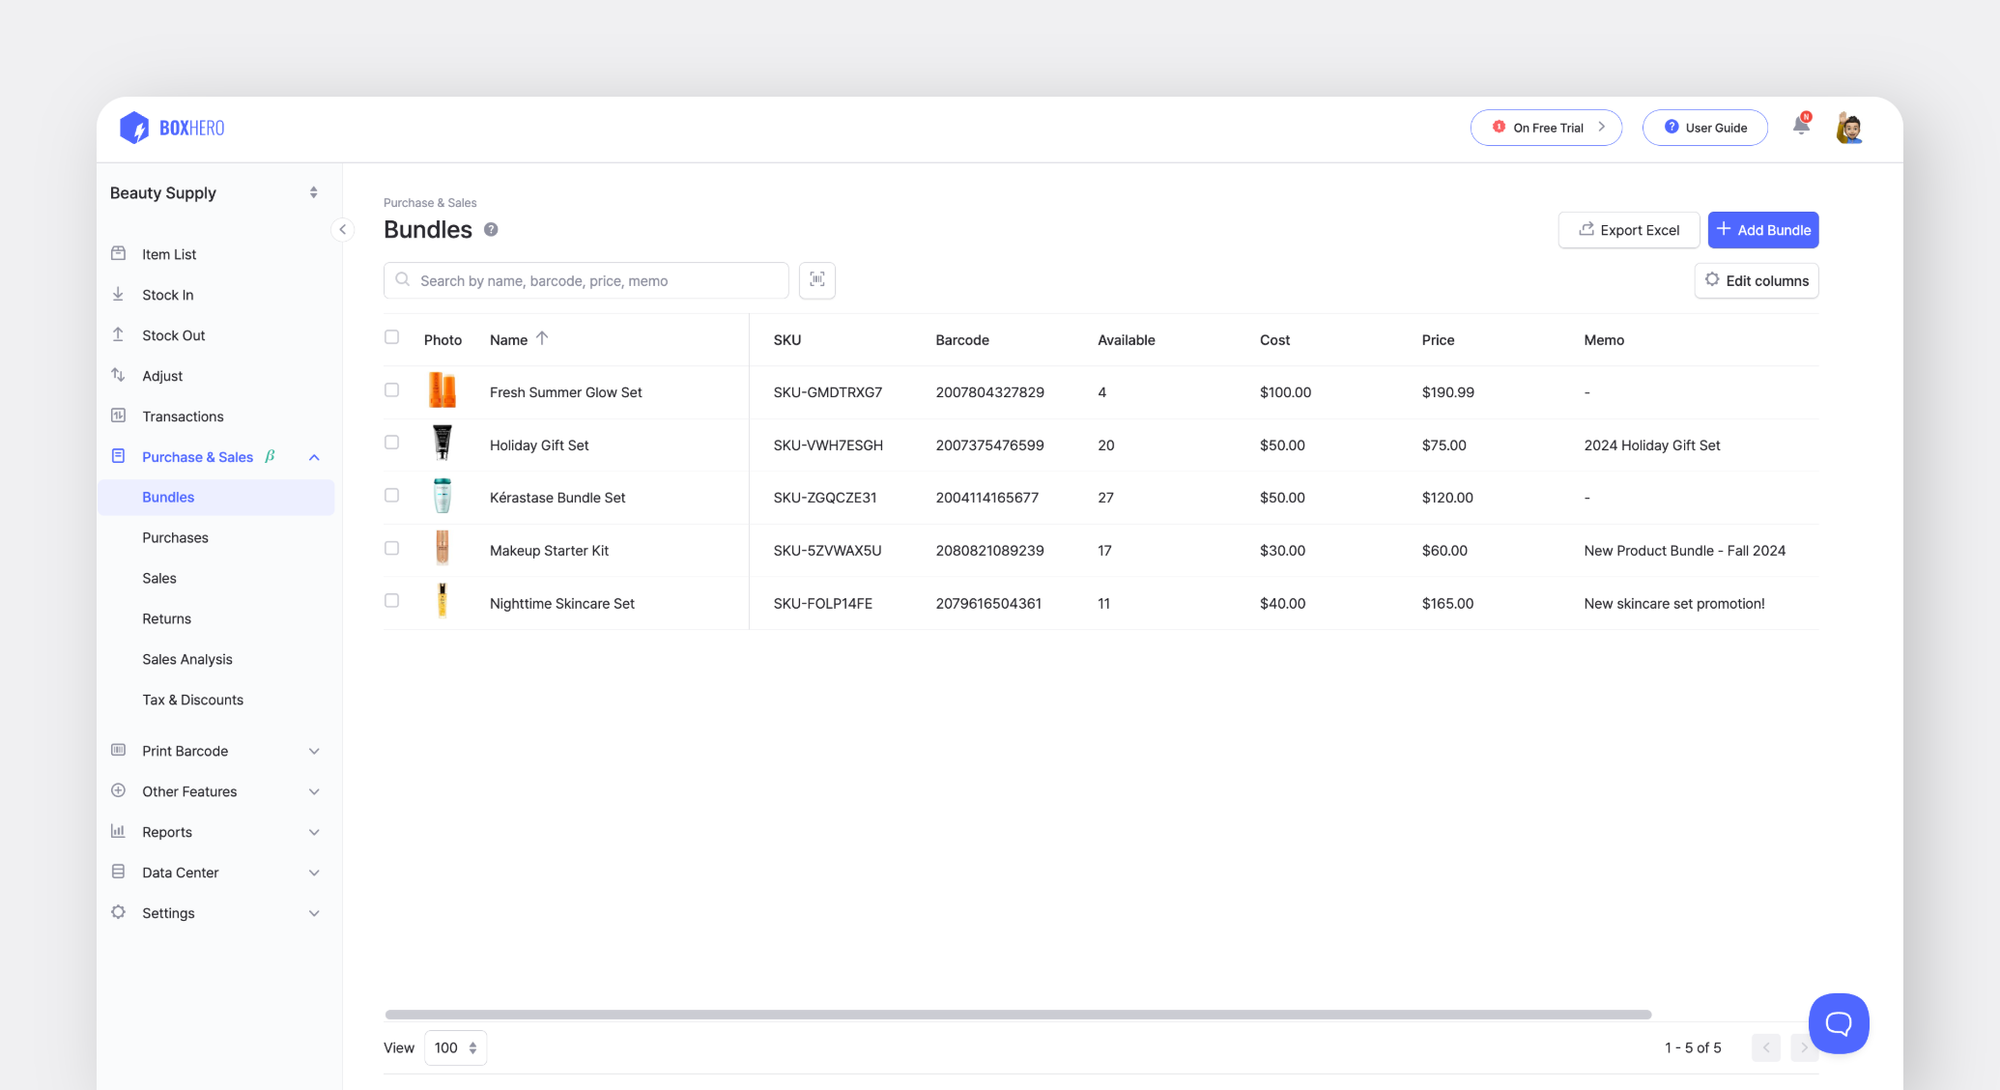
Task: Click the Adjust sidebar icon
Action: 119,375
